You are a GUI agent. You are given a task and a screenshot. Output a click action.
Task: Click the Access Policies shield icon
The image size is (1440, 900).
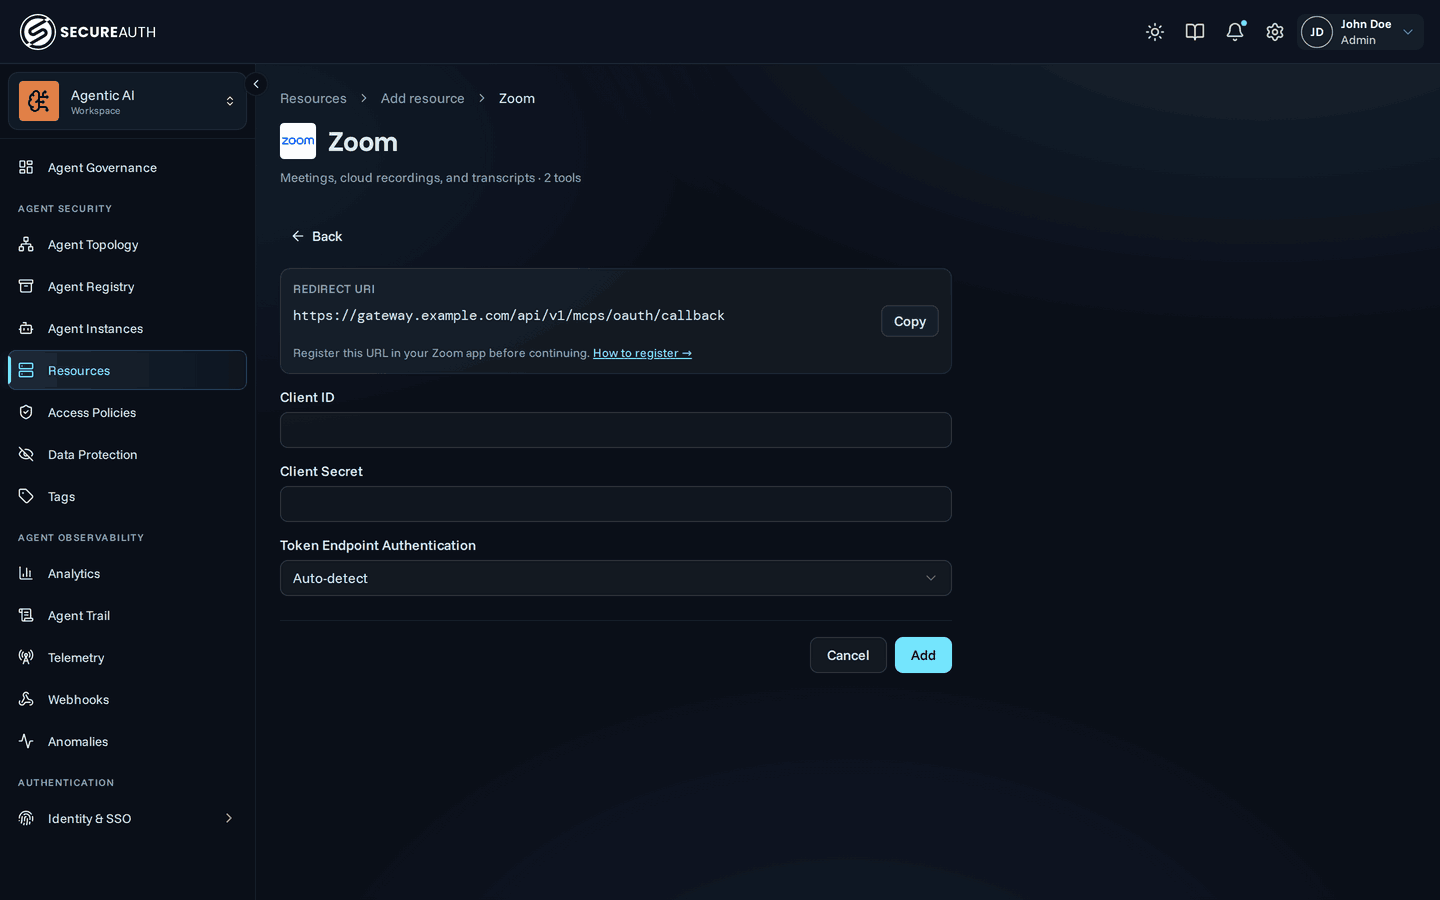click(26, 412)
